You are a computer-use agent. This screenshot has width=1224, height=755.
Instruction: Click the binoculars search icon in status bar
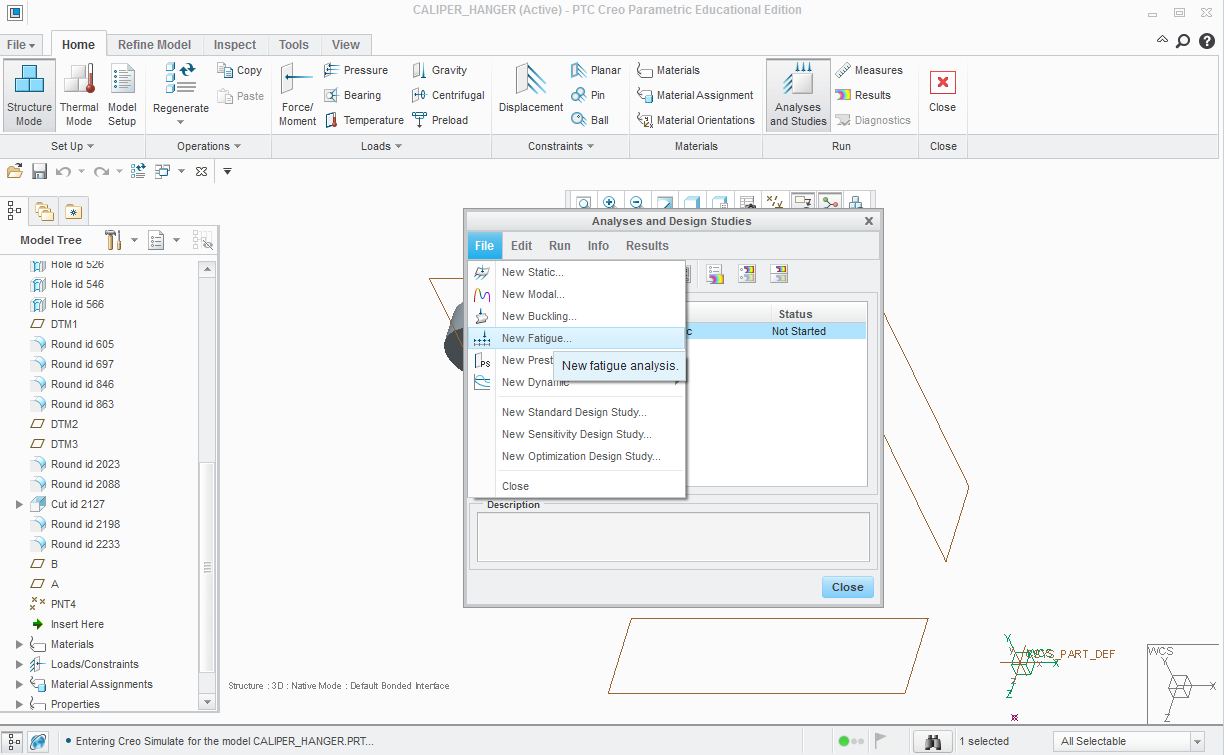934,741
